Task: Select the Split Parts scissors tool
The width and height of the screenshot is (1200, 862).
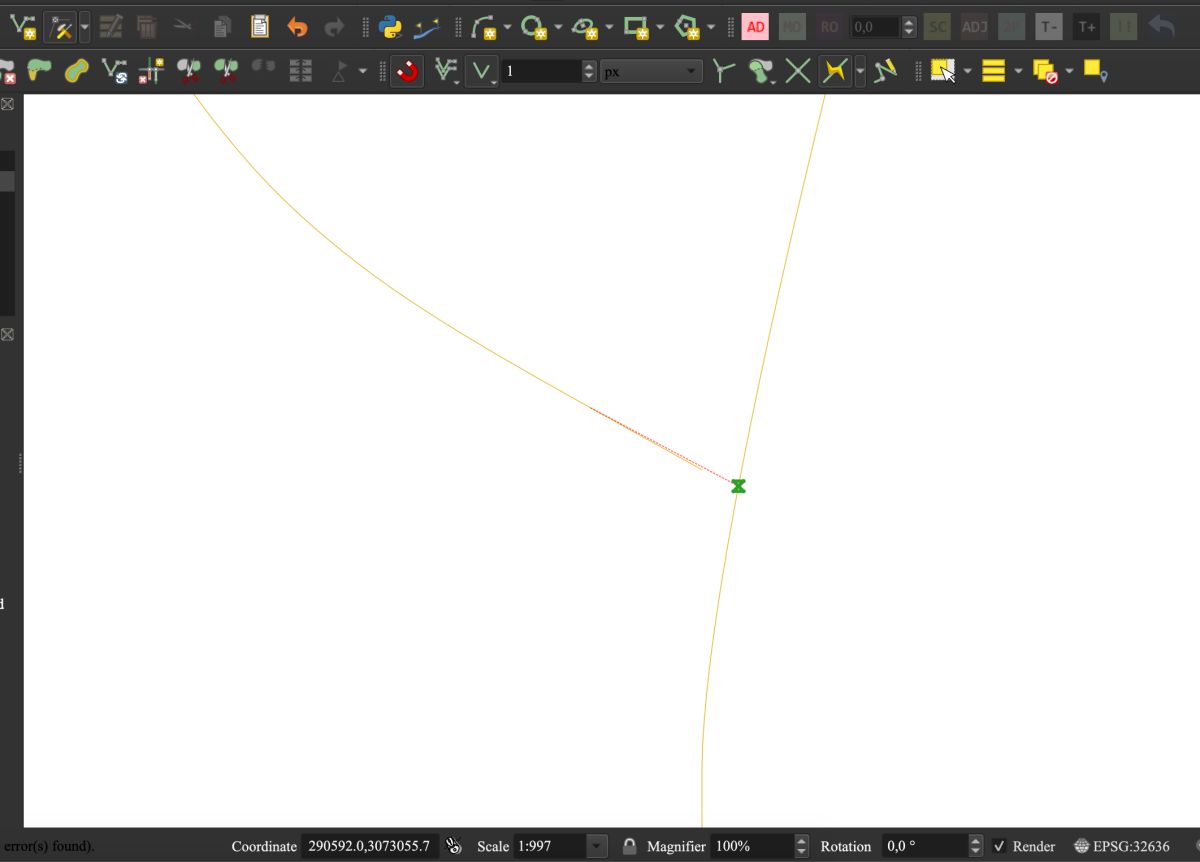Action: 226,71
